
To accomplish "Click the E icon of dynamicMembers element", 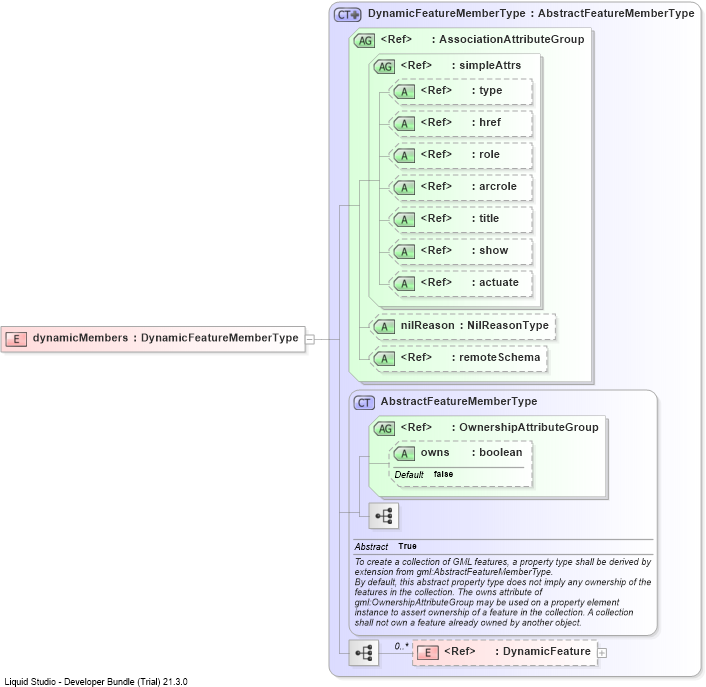I will point(16,339).
